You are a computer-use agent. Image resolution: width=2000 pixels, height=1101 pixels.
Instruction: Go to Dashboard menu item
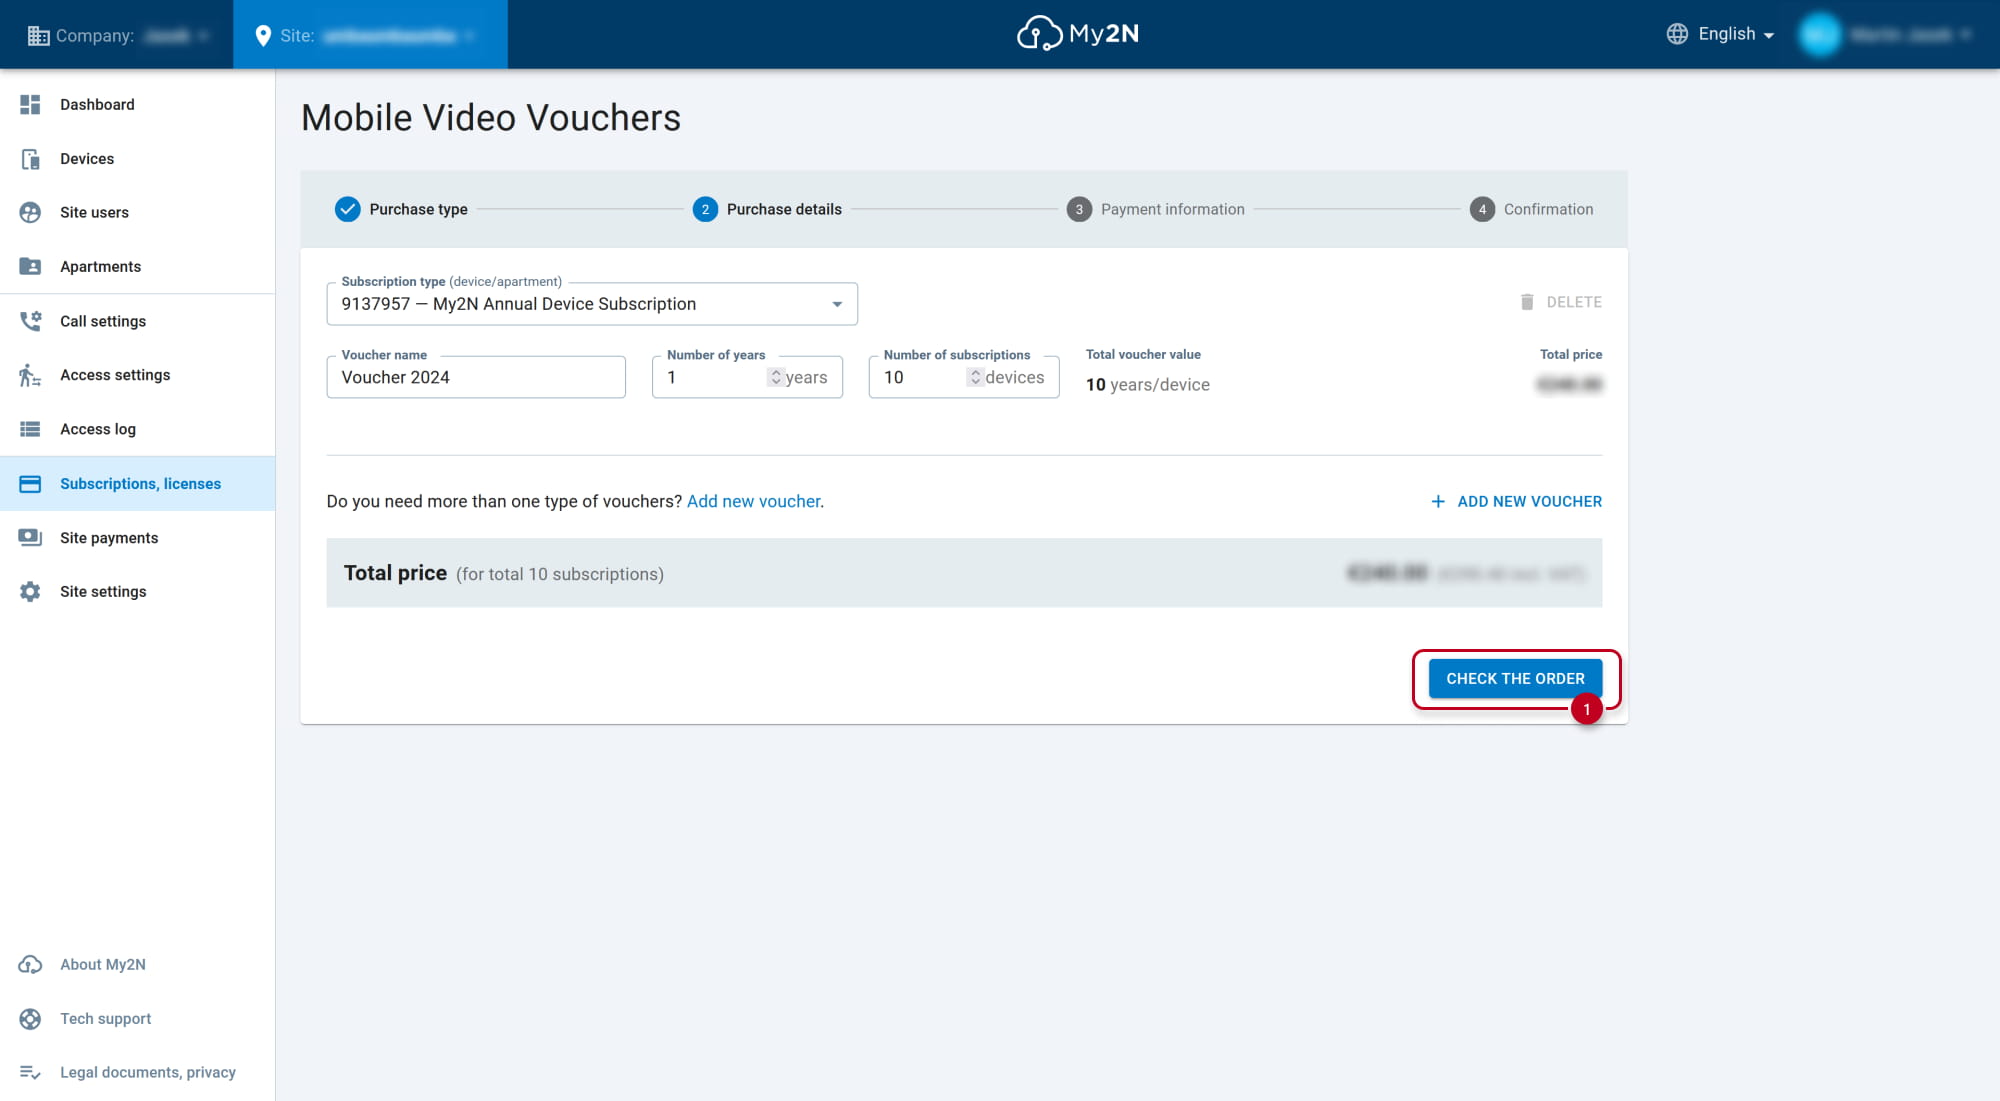point(137,104)
